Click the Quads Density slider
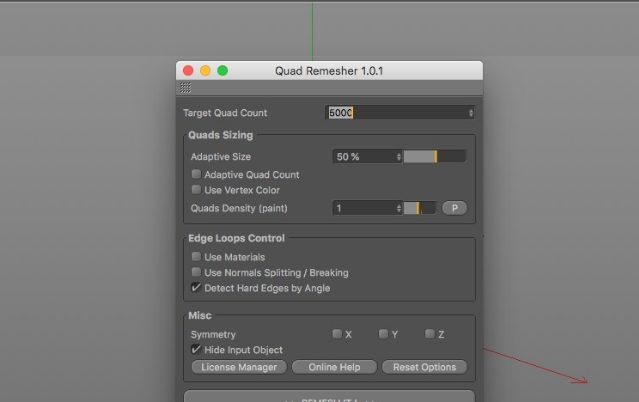 point(419,208)
